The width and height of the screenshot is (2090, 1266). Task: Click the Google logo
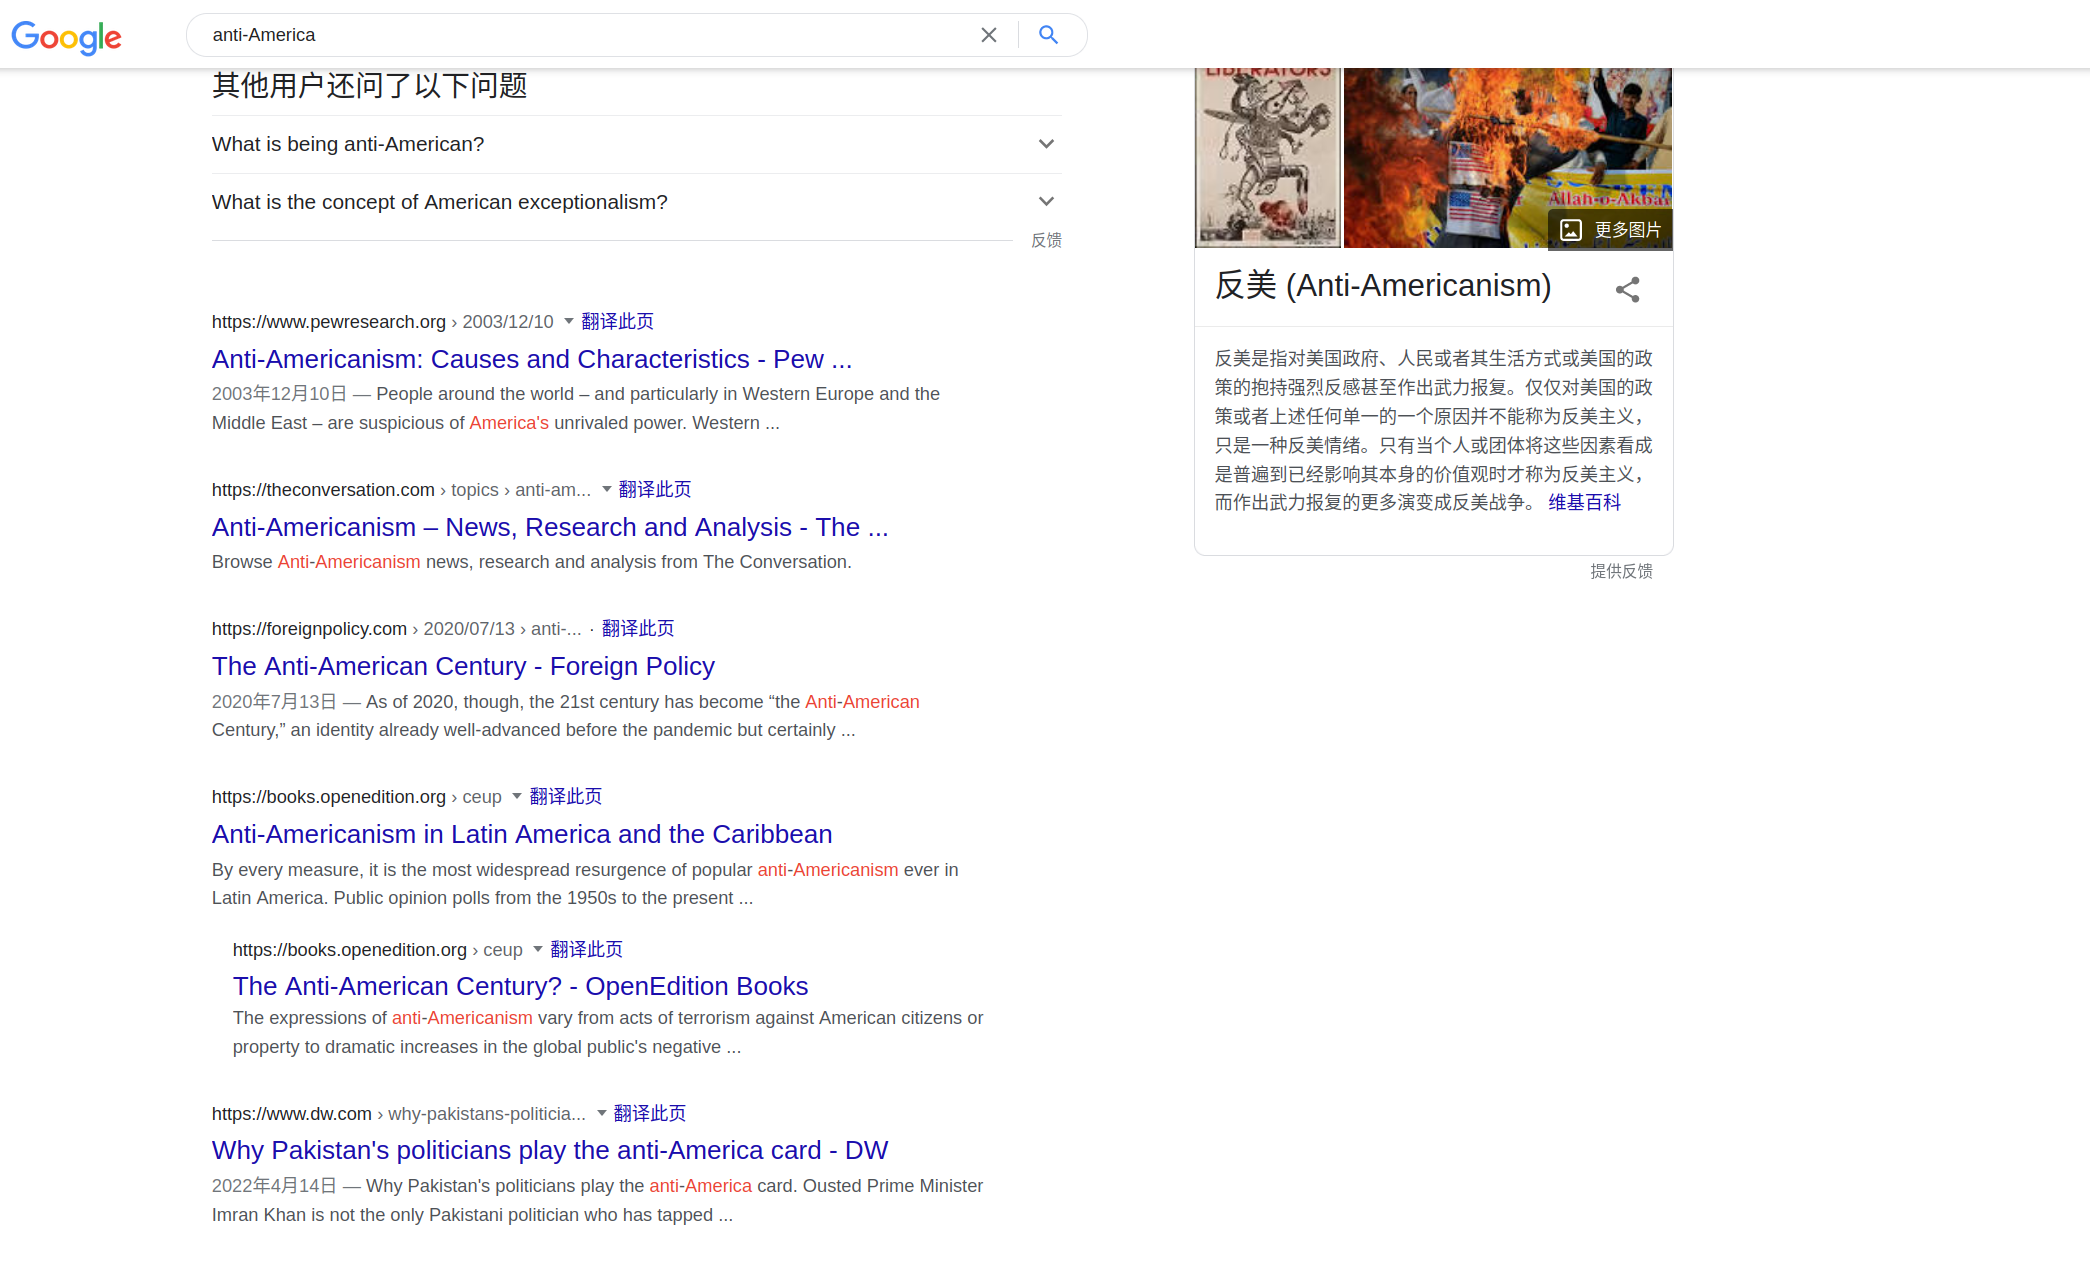point(66,37)
